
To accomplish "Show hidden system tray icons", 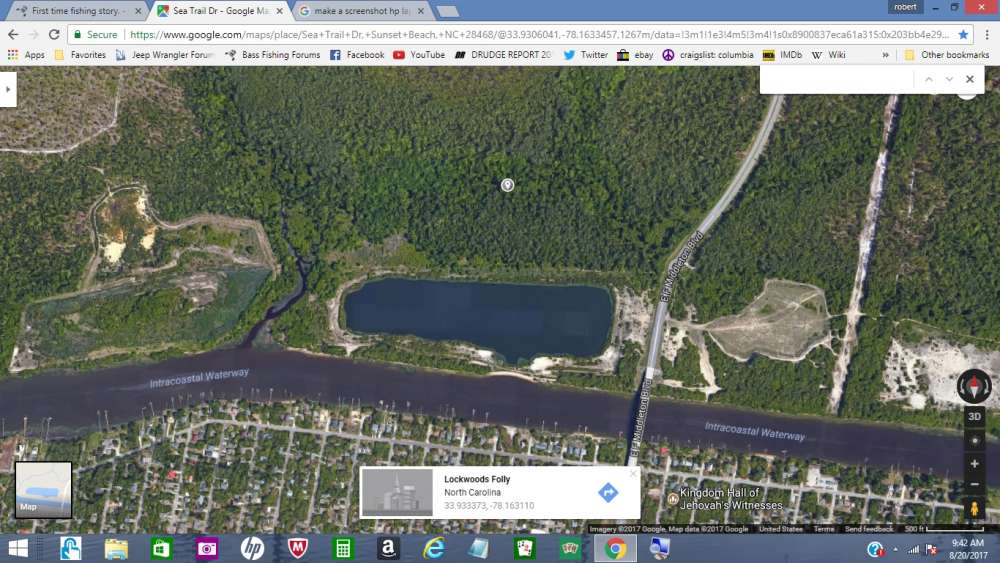I will point(895,549).
